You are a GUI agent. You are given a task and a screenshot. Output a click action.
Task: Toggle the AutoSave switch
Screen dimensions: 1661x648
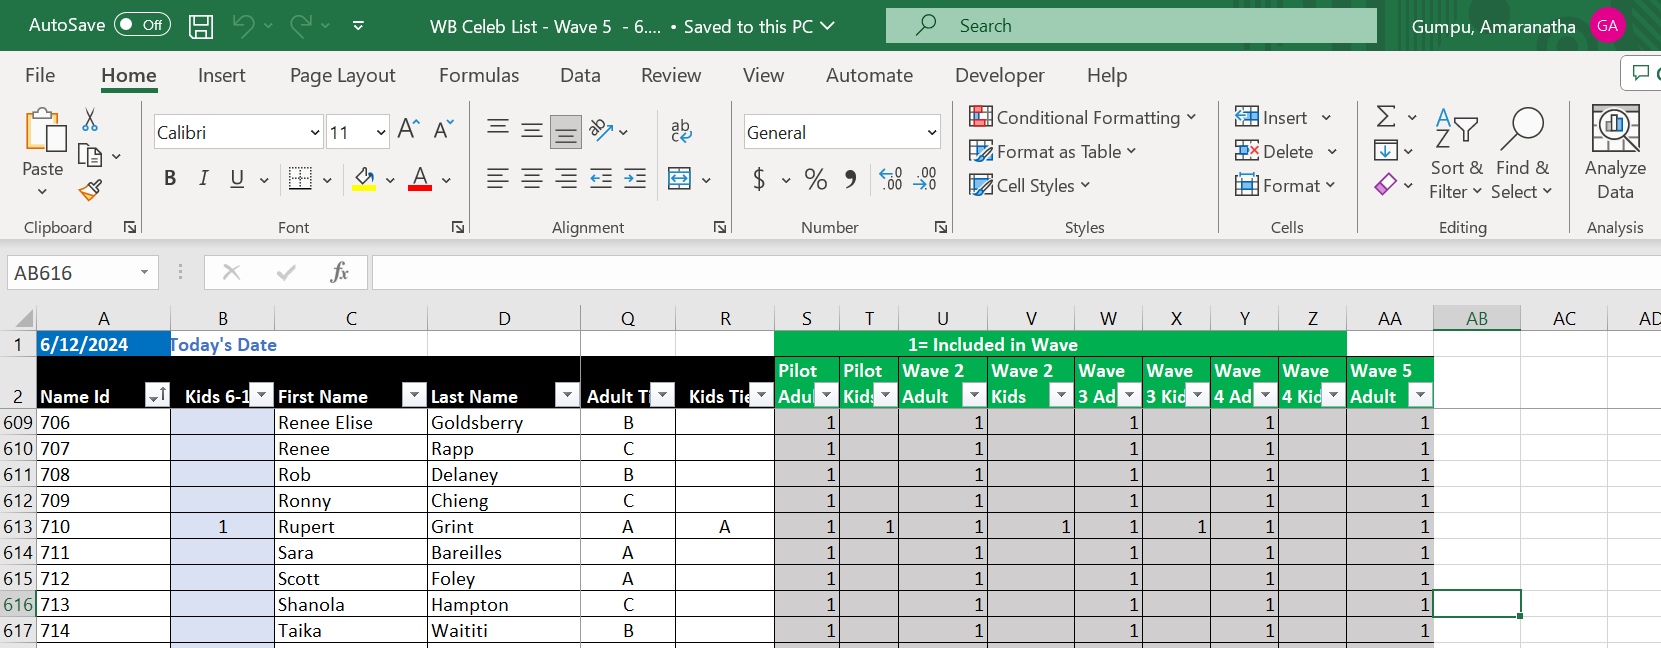click(142, 25)
